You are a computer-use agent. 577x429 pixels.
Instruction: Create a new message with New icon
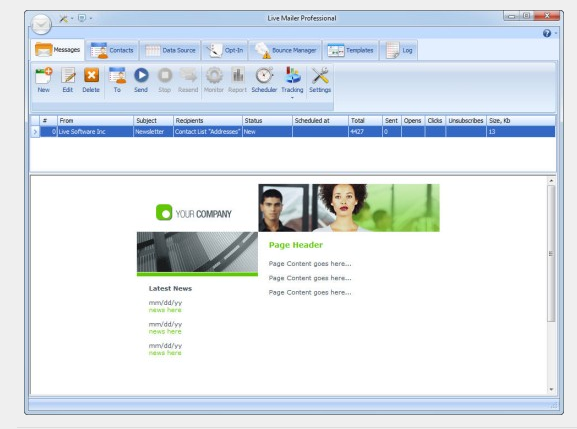pyautogui.click(x=44, y=80)
